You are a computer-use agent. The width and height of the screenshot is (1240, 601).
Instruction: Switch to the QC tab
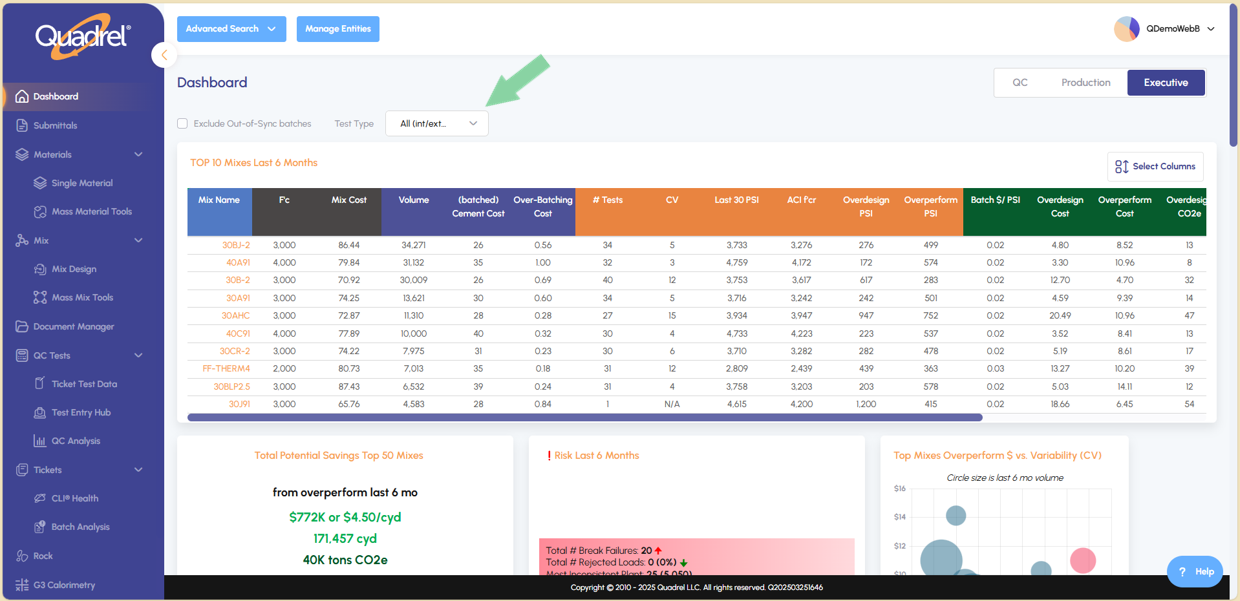coord(1020,83)
